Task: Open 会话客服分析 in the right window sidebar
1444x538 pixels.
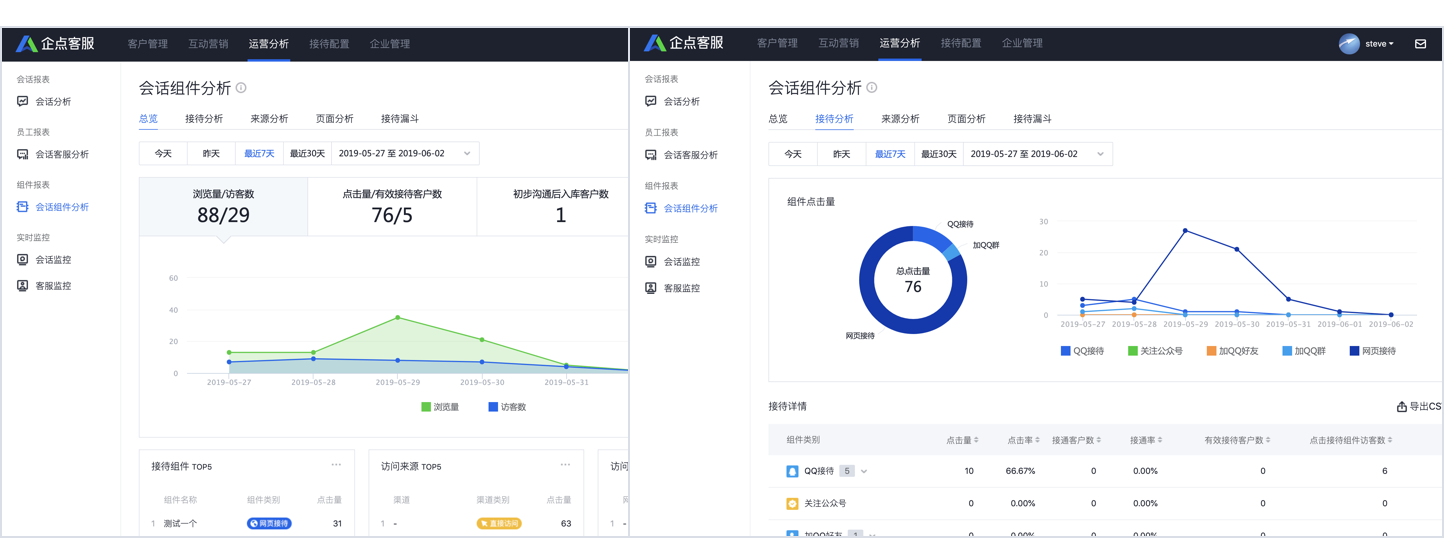Action: 681,155
